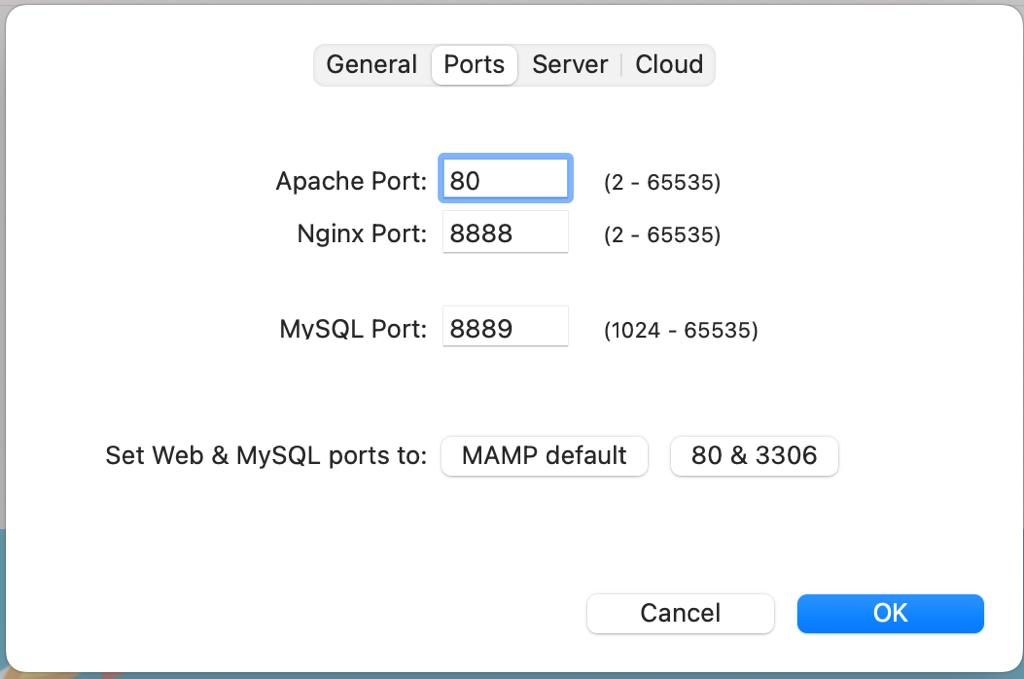Click the range hint beside Nginx Port
This screenshot has height=679, width=1024.
coord(662,234)
